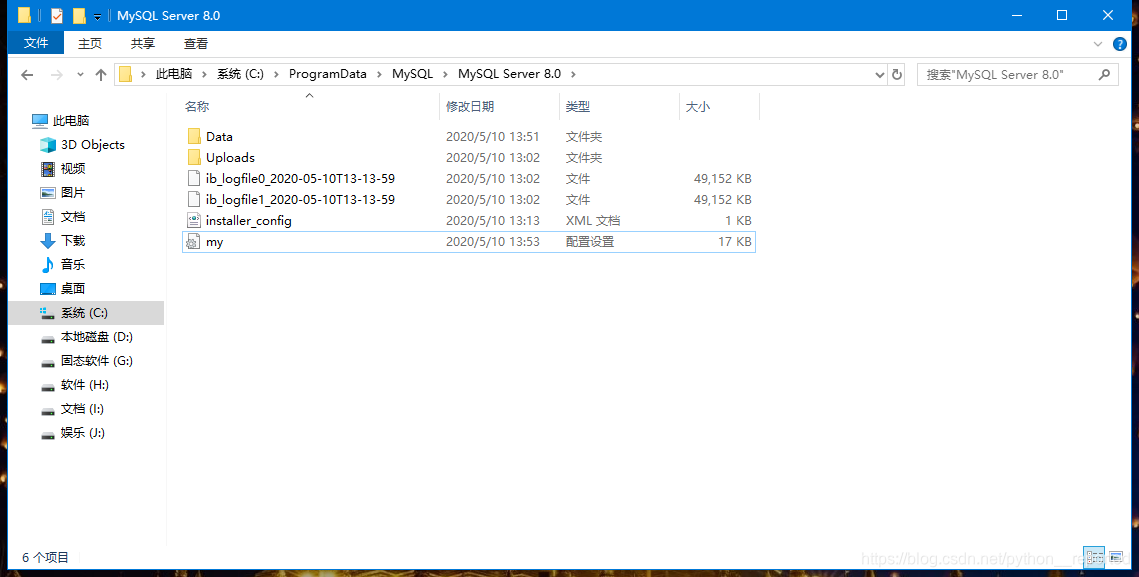Open 软件 (H:) drive in navigation pane
This screenshot has width=1139, height=577.
click(x=85, y=384)
